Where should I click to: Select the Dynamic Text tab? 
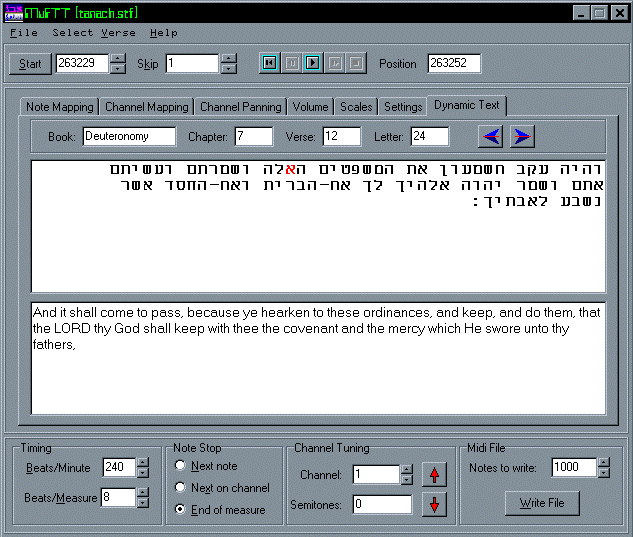coord(467,105)
